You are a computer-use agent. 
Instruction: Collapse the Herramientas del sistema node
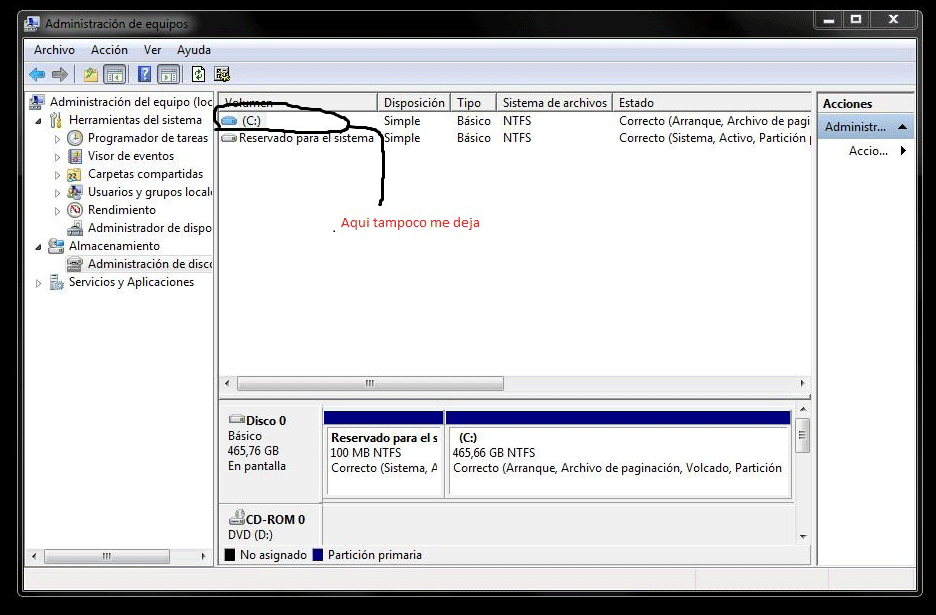[39, 121]
